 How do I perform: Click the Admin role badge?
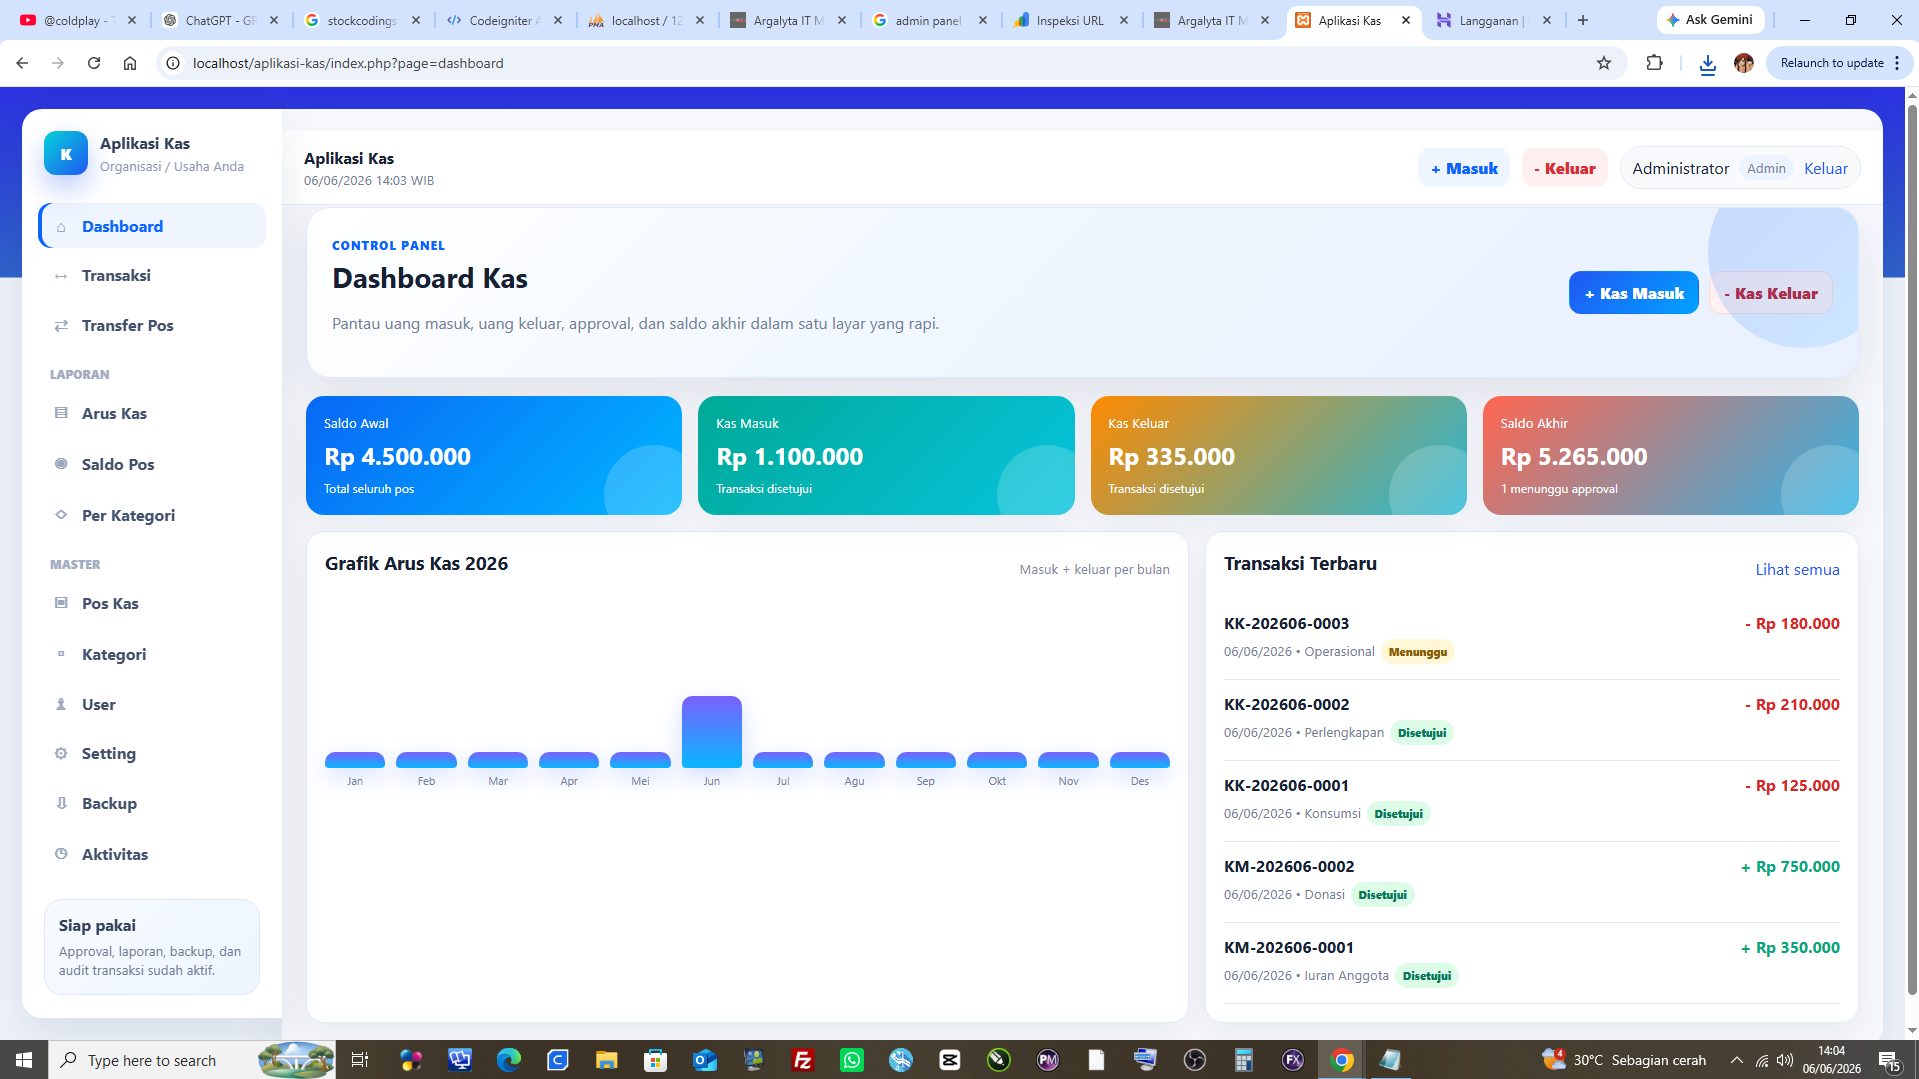coord(1766,168)
